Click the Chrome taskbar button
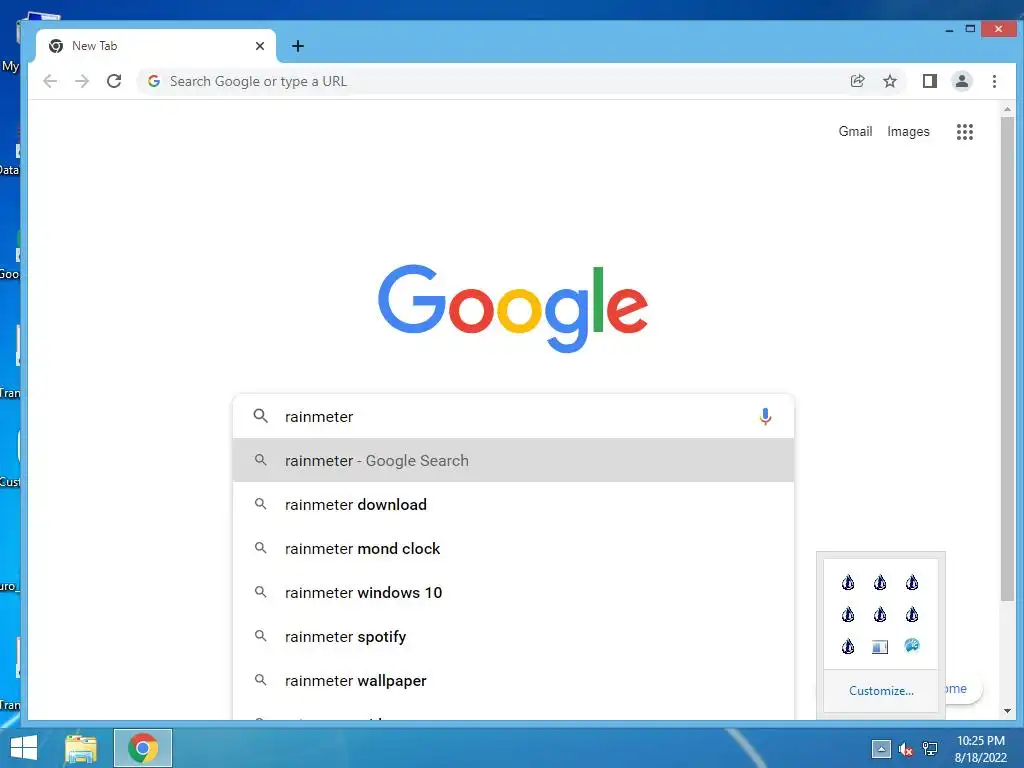The height and width of the screenshot is (768, 1024). pos(143,748)
